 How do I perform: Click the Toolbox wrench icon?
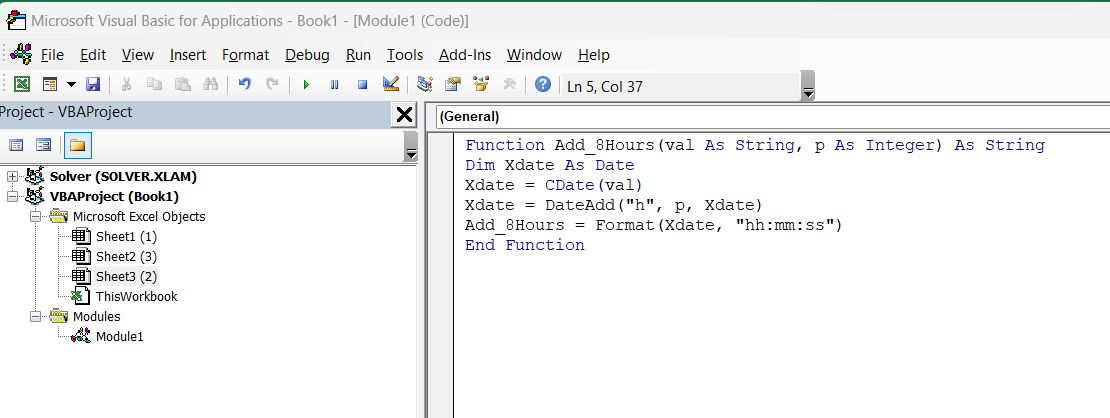[x=509, y=84]
